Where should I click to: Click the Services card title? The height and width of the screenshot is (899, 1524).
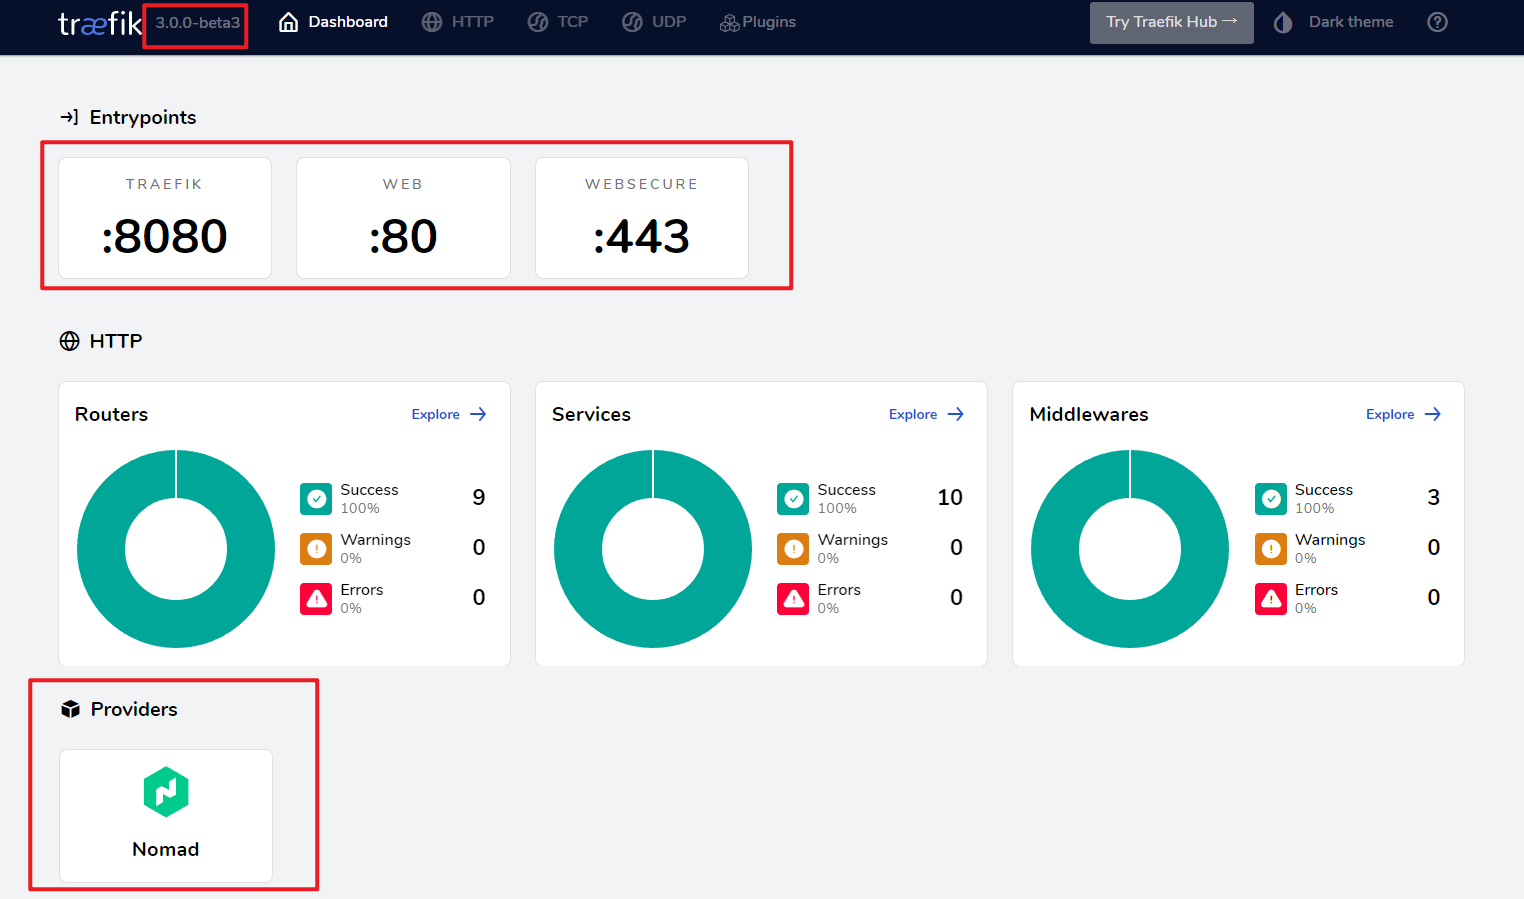pyautogui.click(x=591, y=414)
